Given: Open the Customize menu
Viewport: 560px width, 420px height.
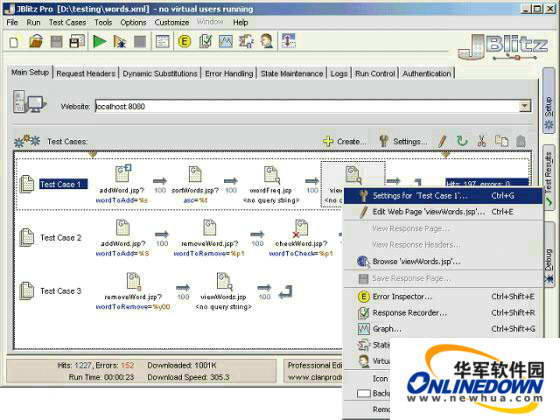Looking at the screenshot, I should [x=172, y=22].
